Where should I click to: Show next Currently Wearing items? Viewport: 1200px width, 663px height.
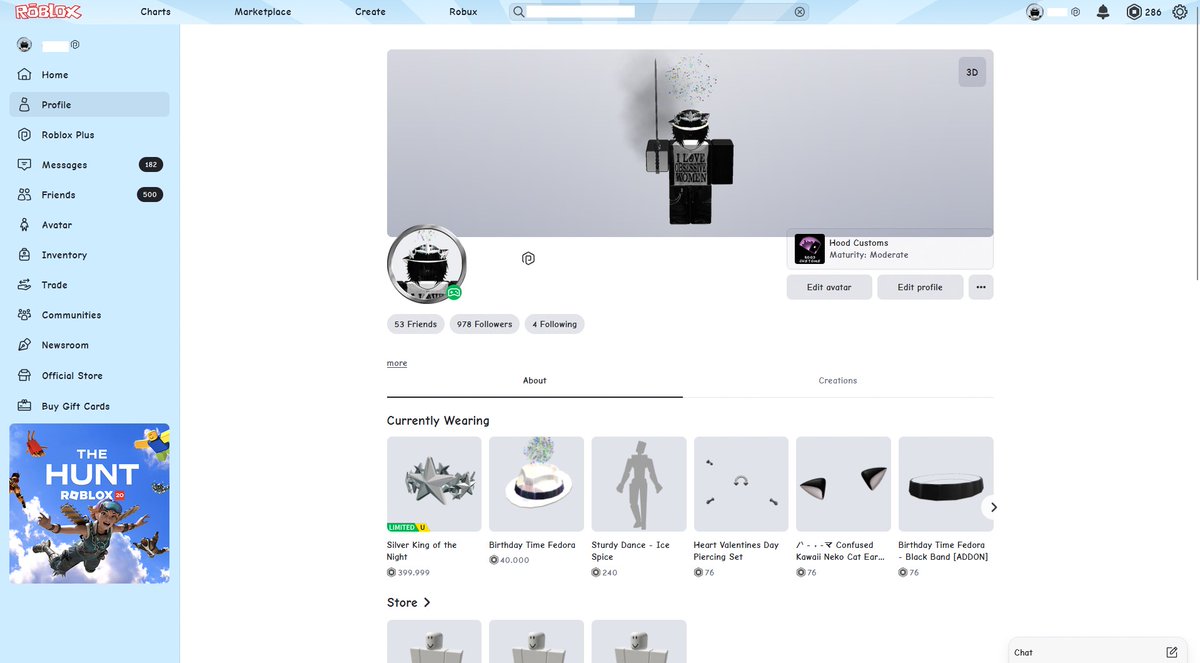coord(993,507)
